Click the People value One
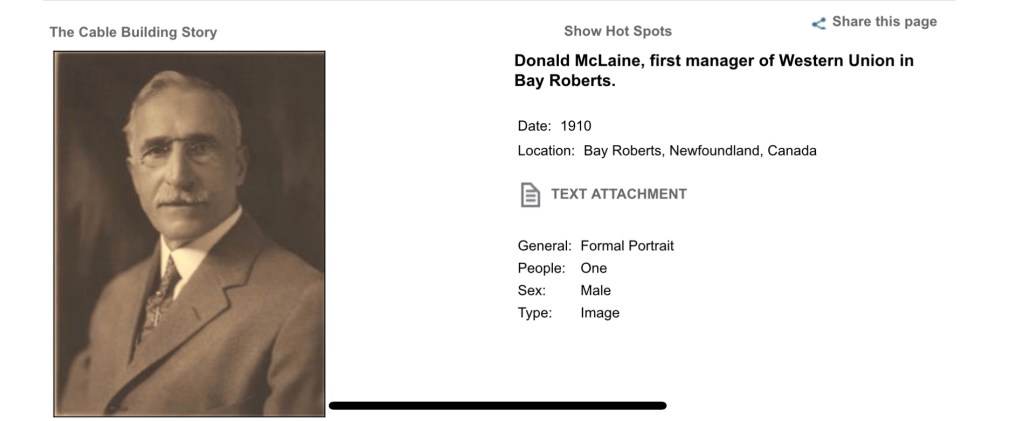 [594, 268]
